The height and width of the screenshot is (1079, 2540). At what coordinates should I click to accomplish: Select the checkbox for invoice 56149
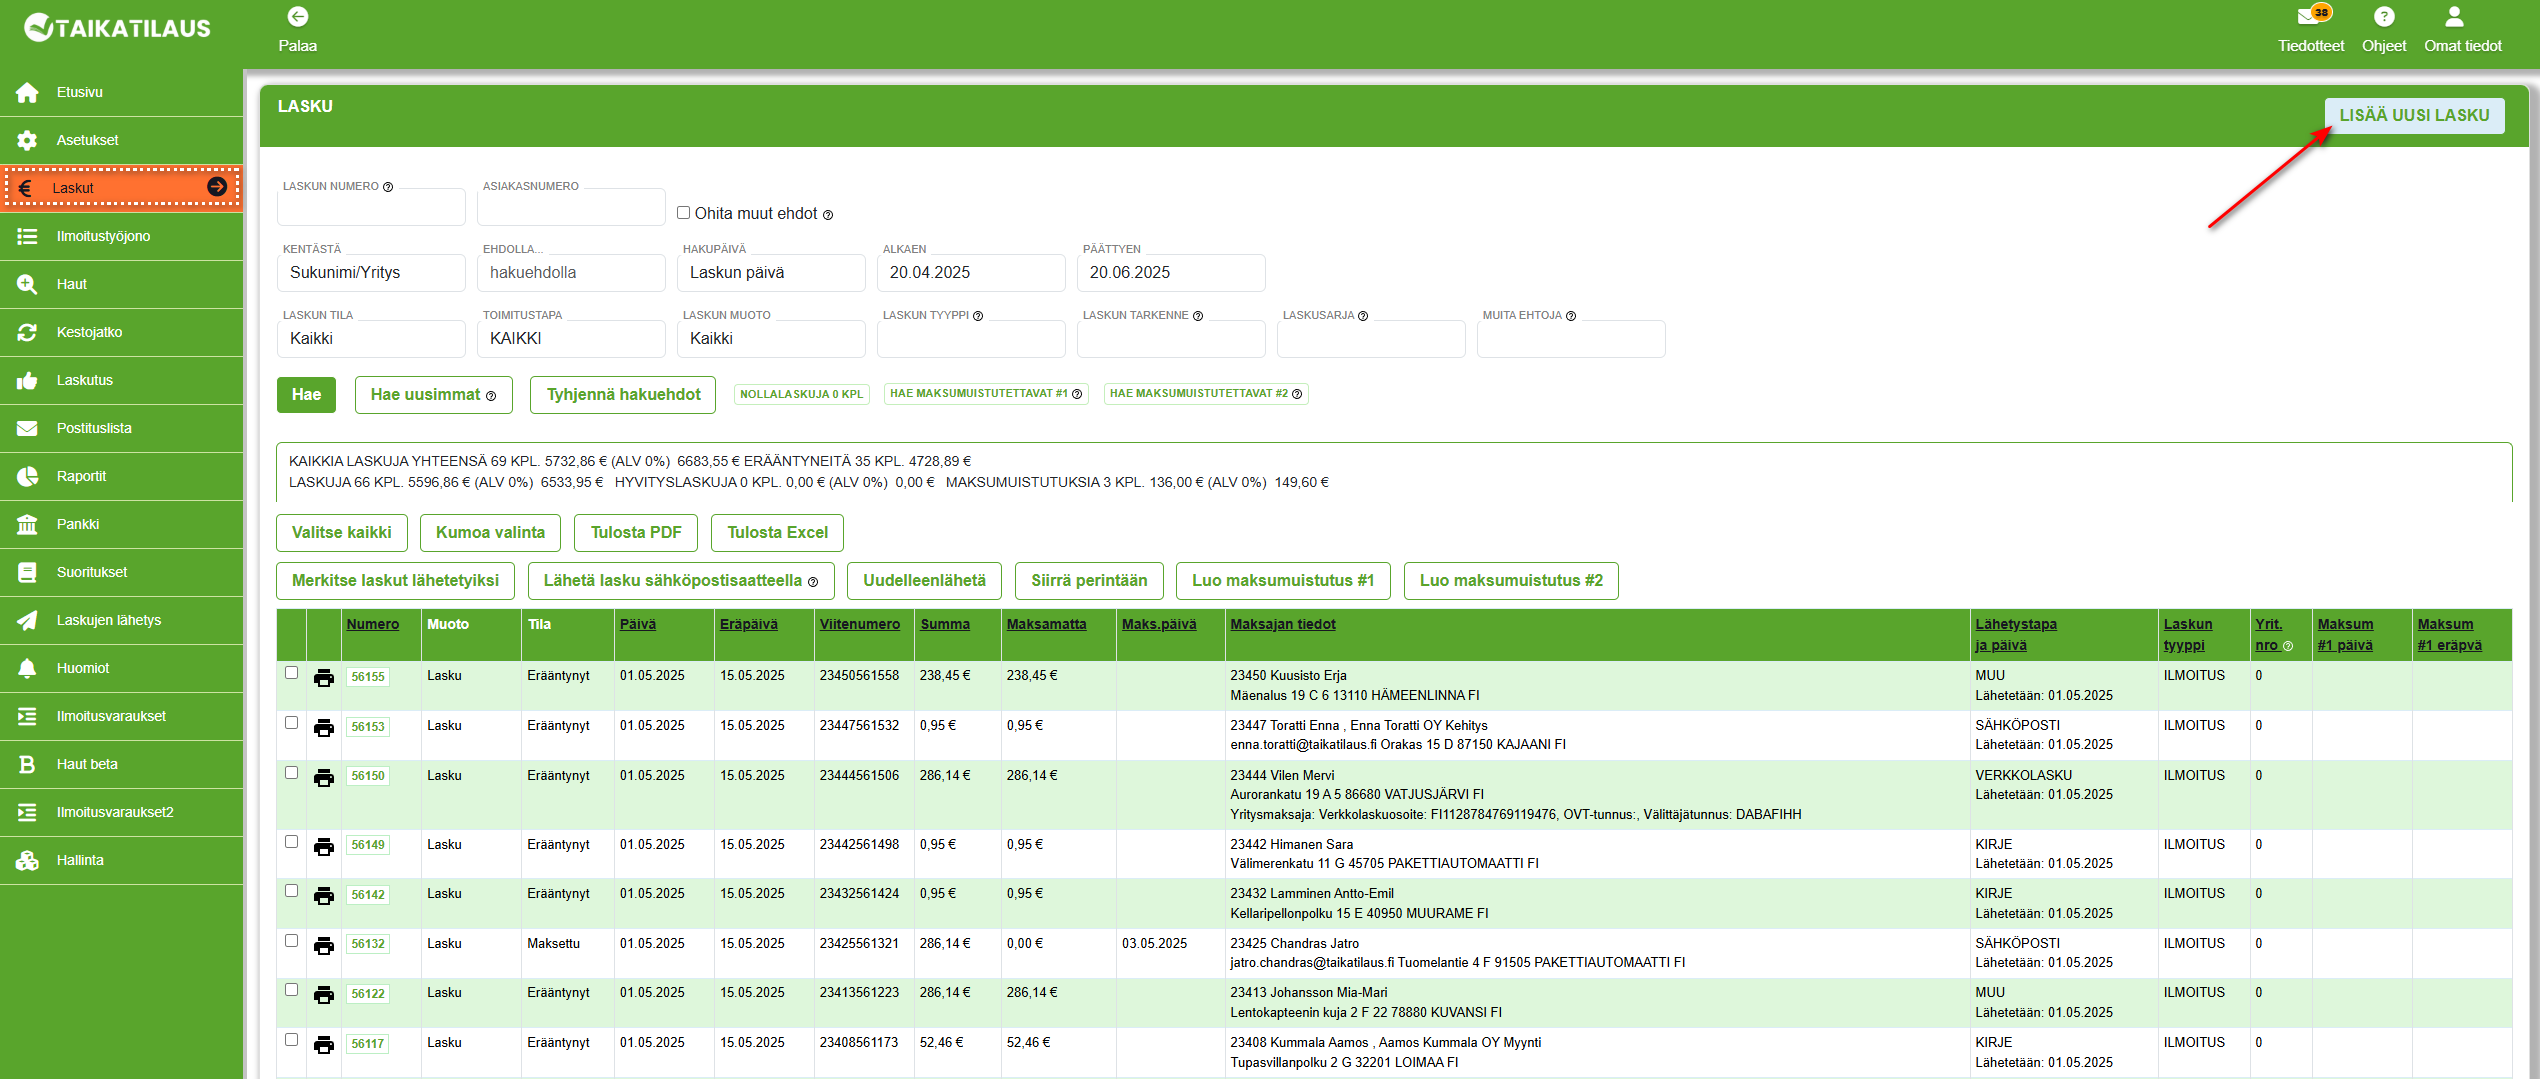[291, 841]
